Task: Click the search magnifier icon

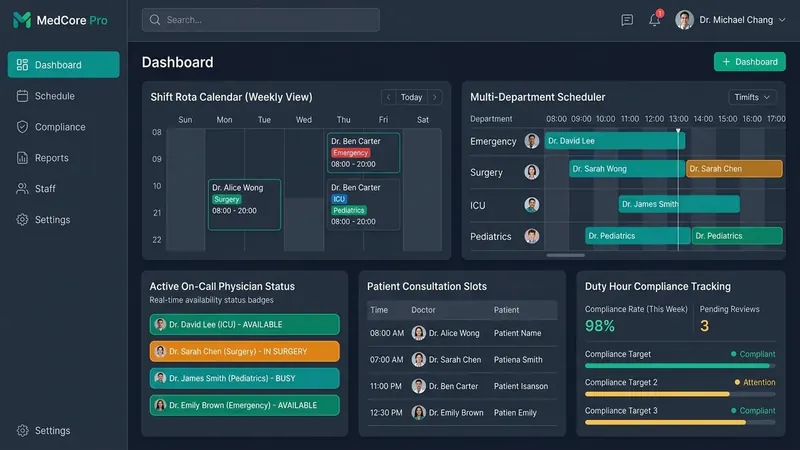Action: [x=155, y=20]
